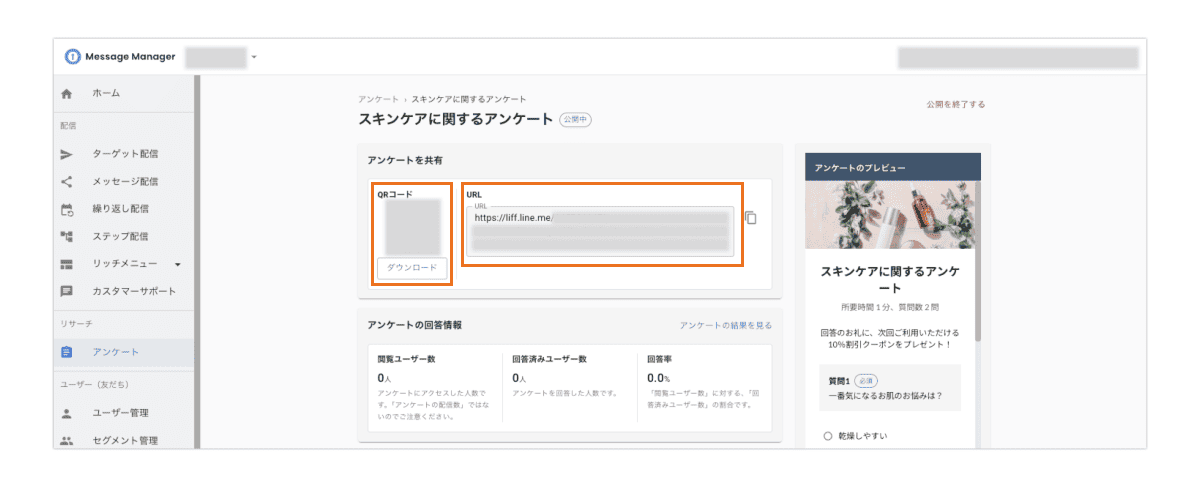Click the ターゲット配信 paper-plane icon
Viewport: 1200px width, 487px height.
[x=67, y=154]
